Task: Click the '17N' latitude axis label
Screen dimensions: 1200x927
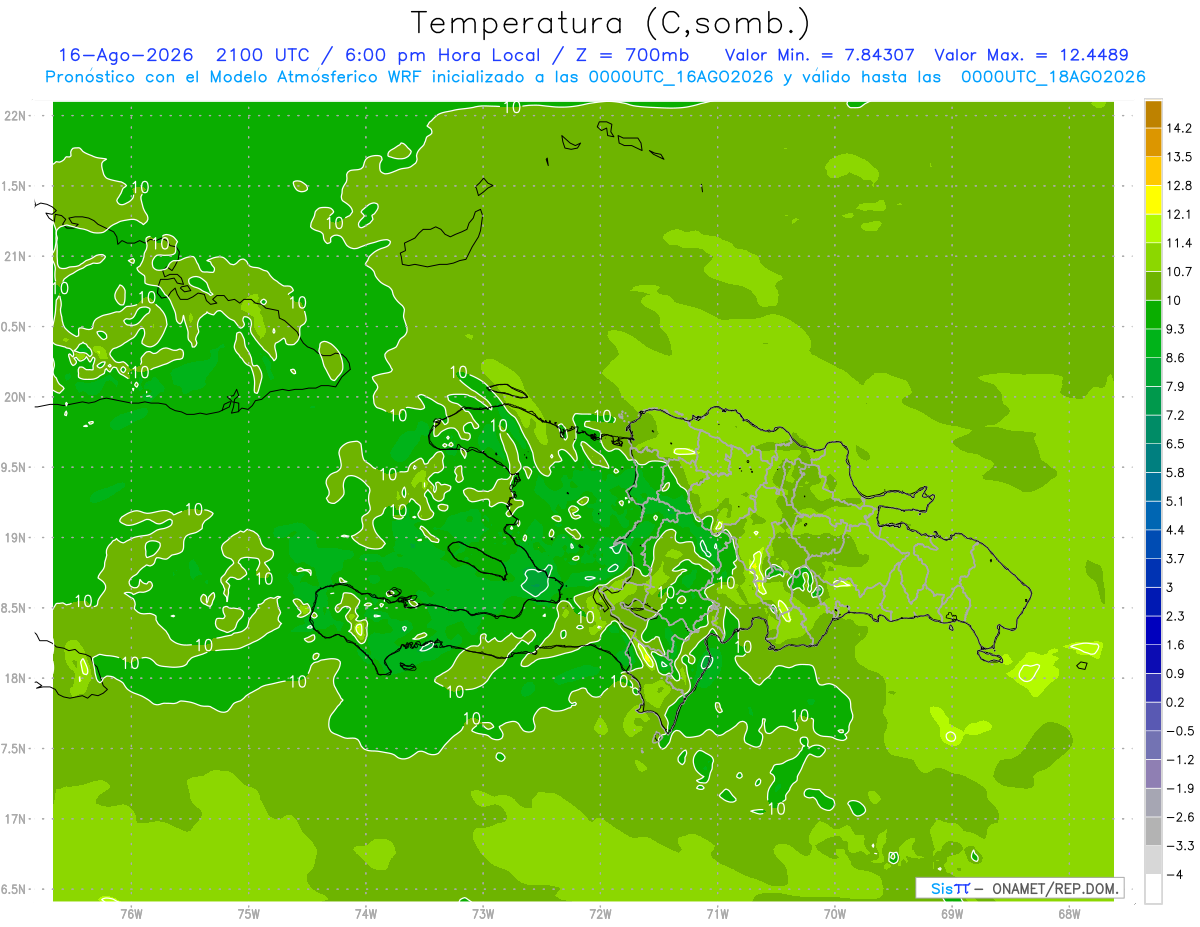Action: 15,819
